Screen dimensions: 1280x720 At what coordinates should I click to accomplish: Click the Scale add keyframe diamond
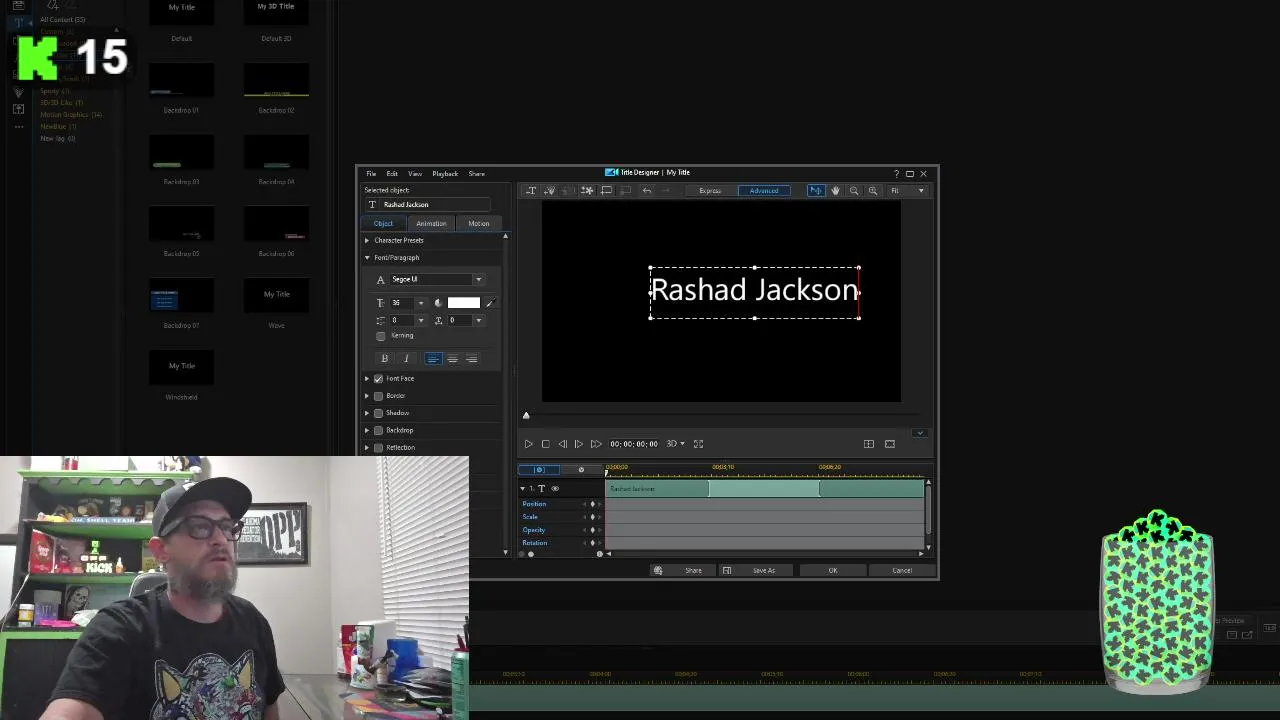(x=592, y=517)
